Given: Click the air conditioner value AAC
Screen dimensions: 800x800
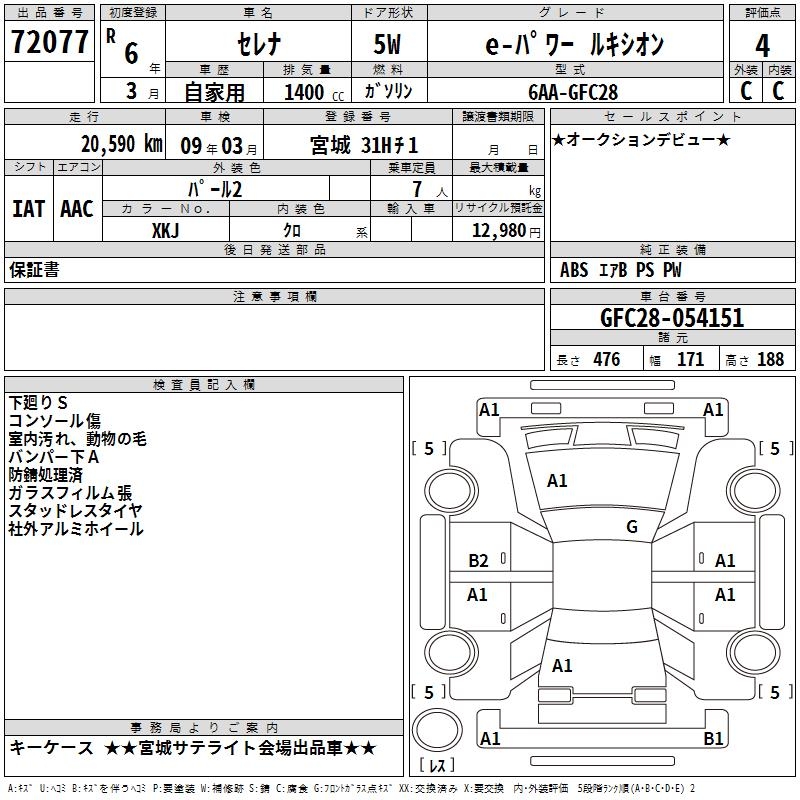Looking at the screenshot, I should 77,209.
